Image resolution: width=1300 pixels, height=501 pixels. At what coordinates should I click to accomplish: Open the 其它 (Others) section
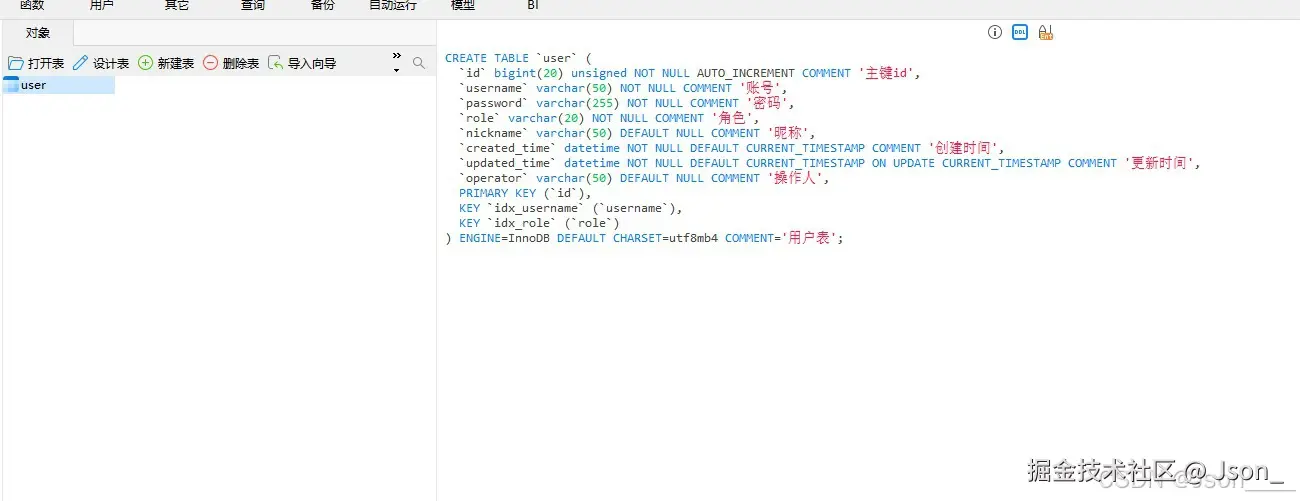(176, 5)
